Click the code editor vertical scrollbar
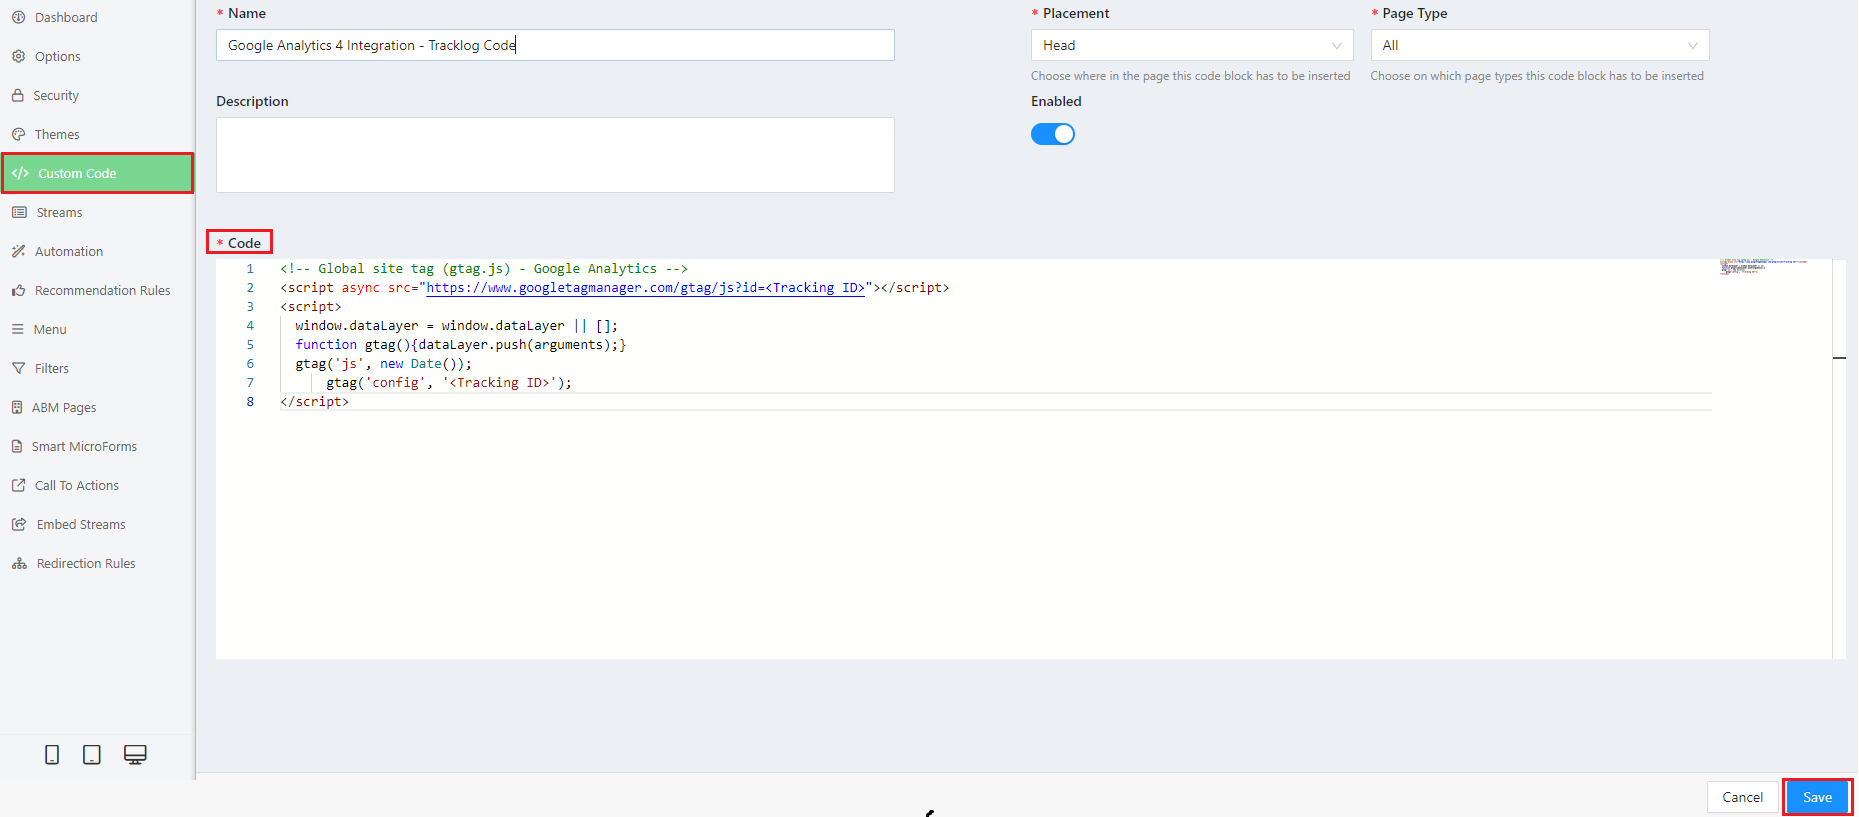The width and height of the screenshot is (1859, 817). click(1839, 459)
